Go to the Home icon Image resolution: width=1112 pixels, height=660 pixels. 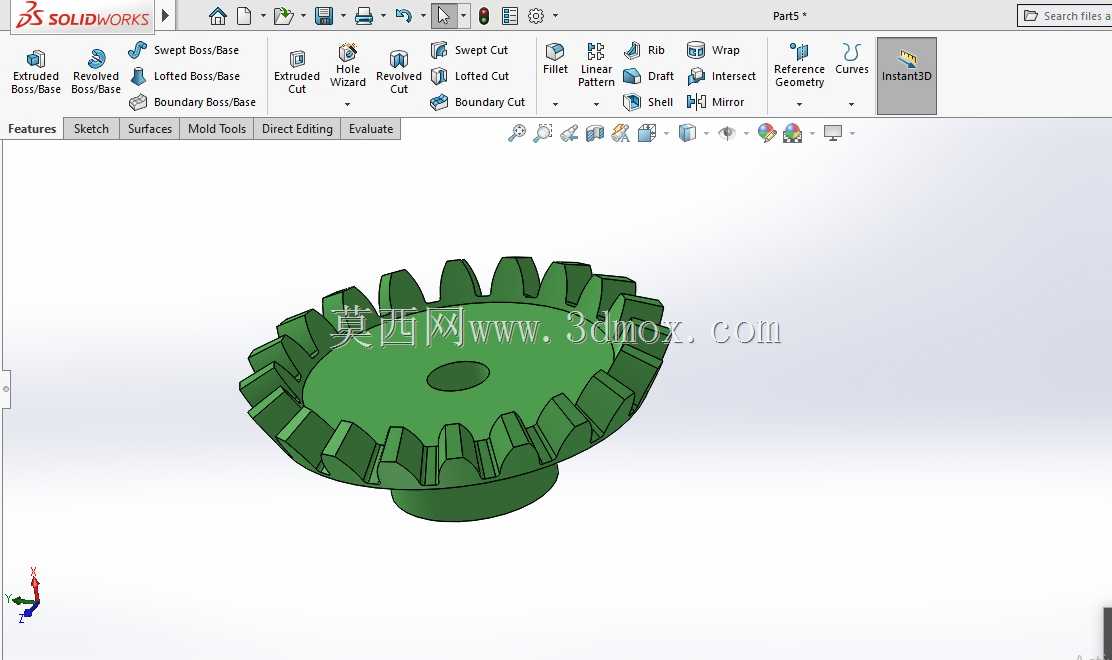(x=218, y=16)
